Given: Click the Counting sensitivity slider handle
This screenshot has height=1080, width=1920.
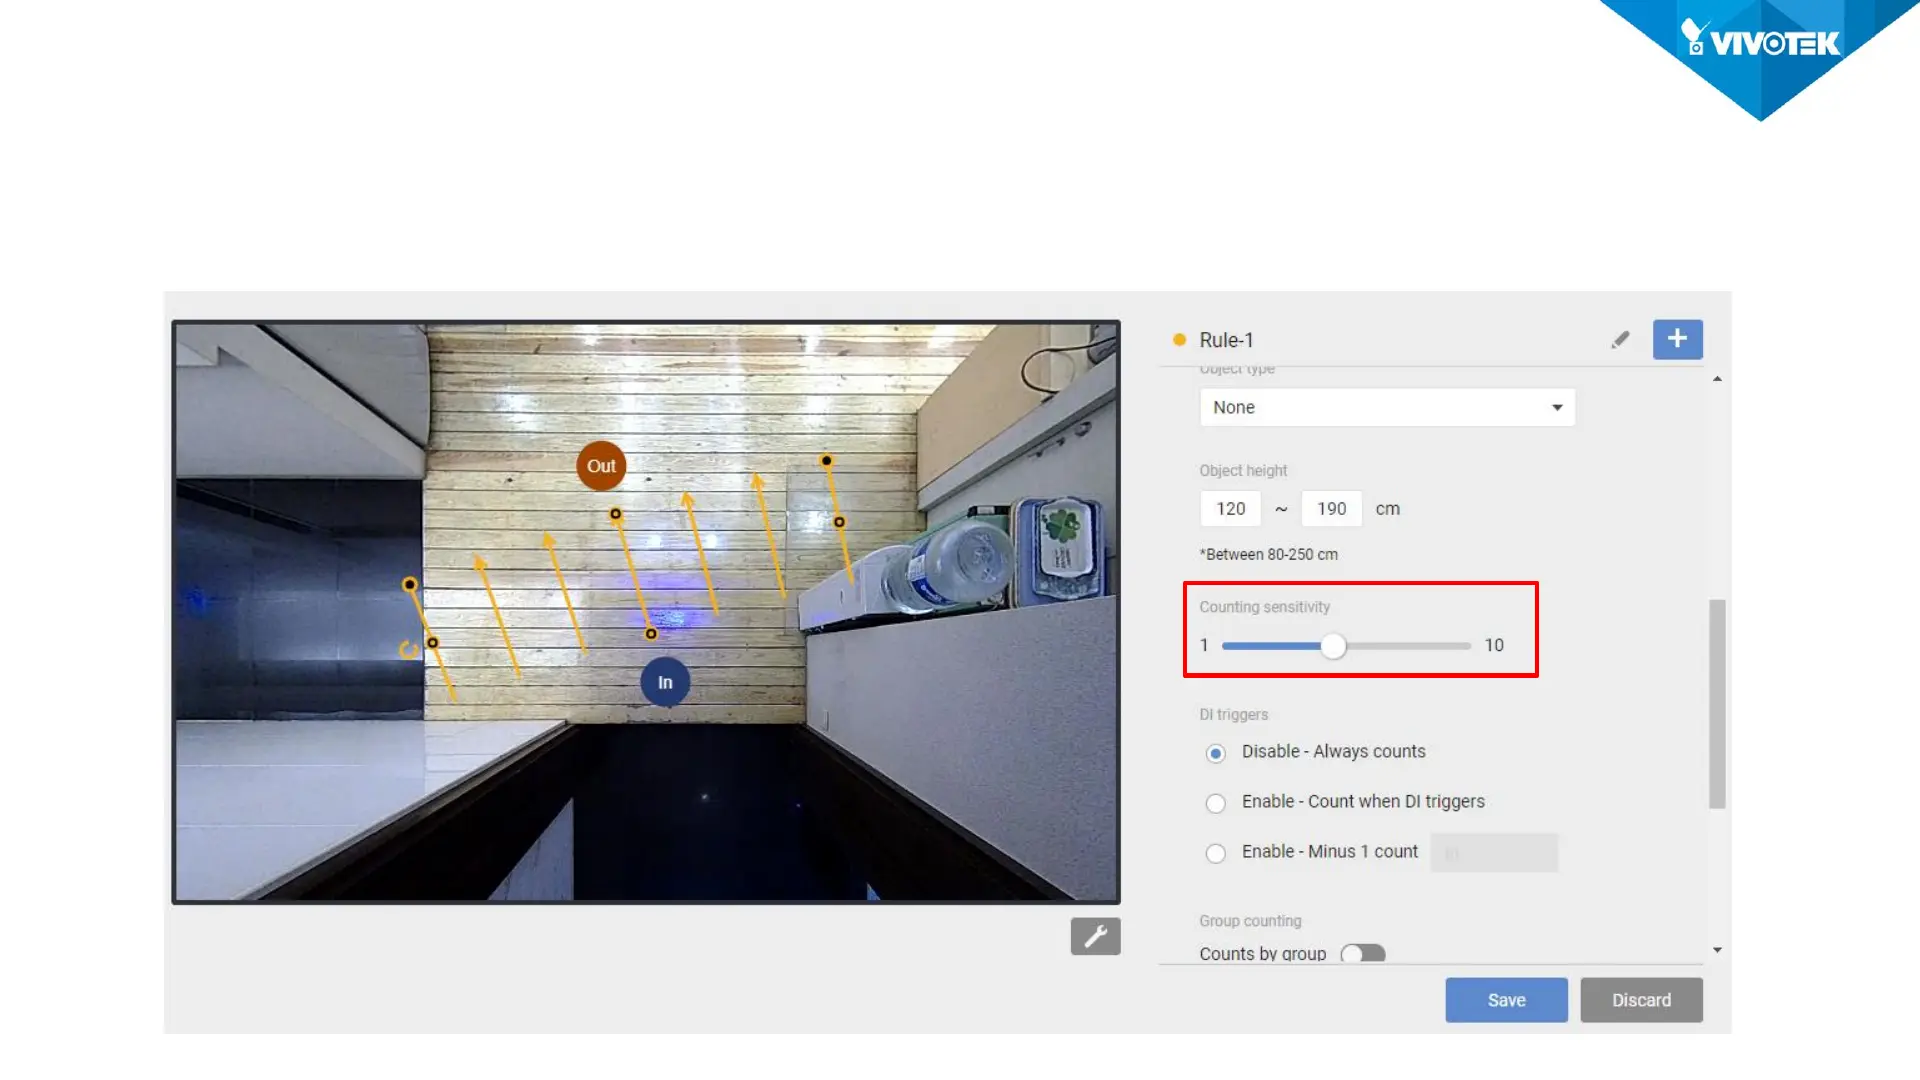Looking at the screenshot, I should (x=1333, y=646).
